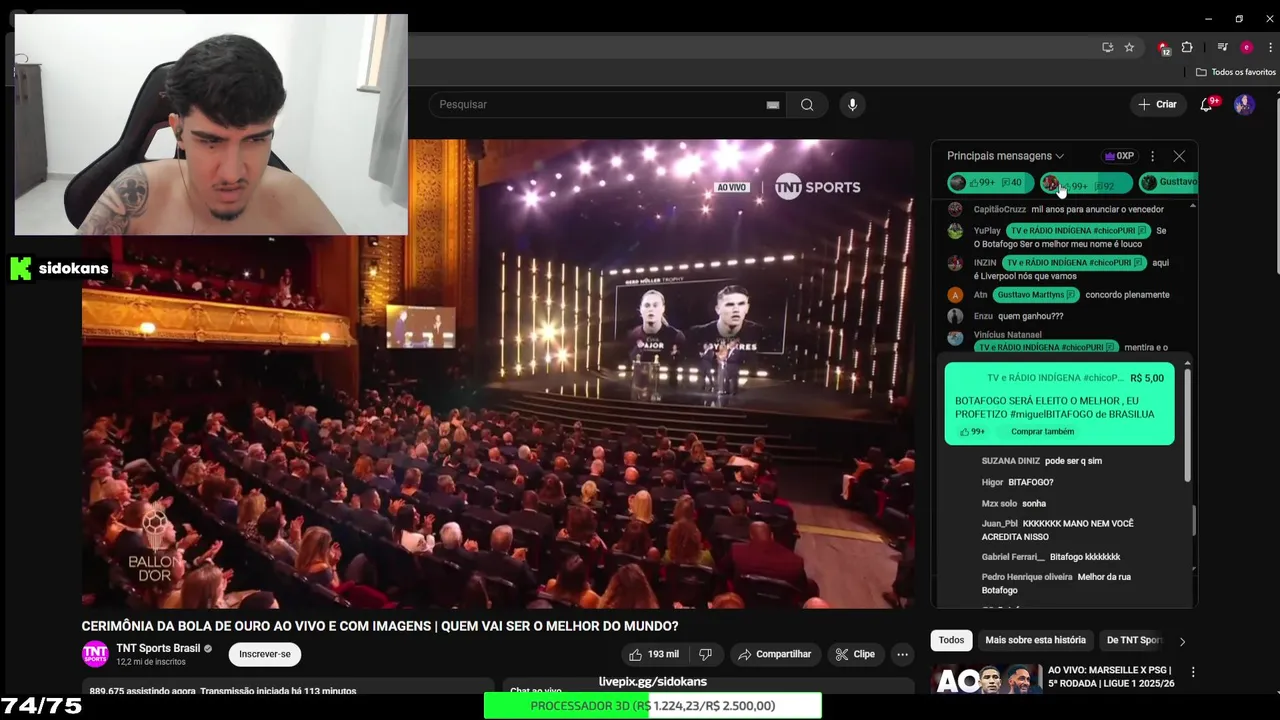Show more filter chips with the right arrow
This screenshot has height=720, width=1280.
[1182, 641]
